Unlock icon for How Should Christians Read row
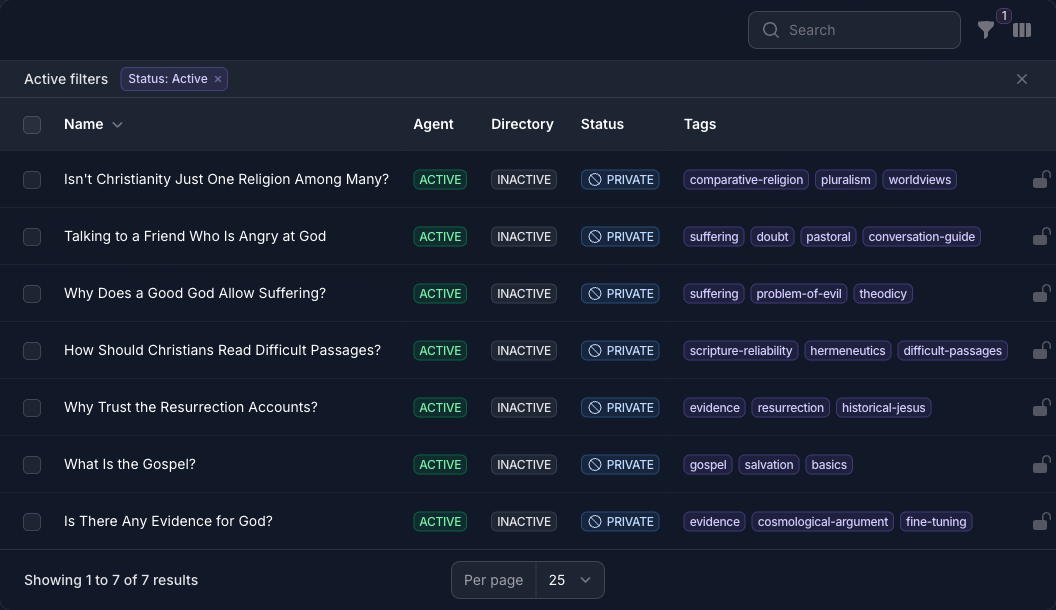1056x610 pixels. click(1041, 350)
